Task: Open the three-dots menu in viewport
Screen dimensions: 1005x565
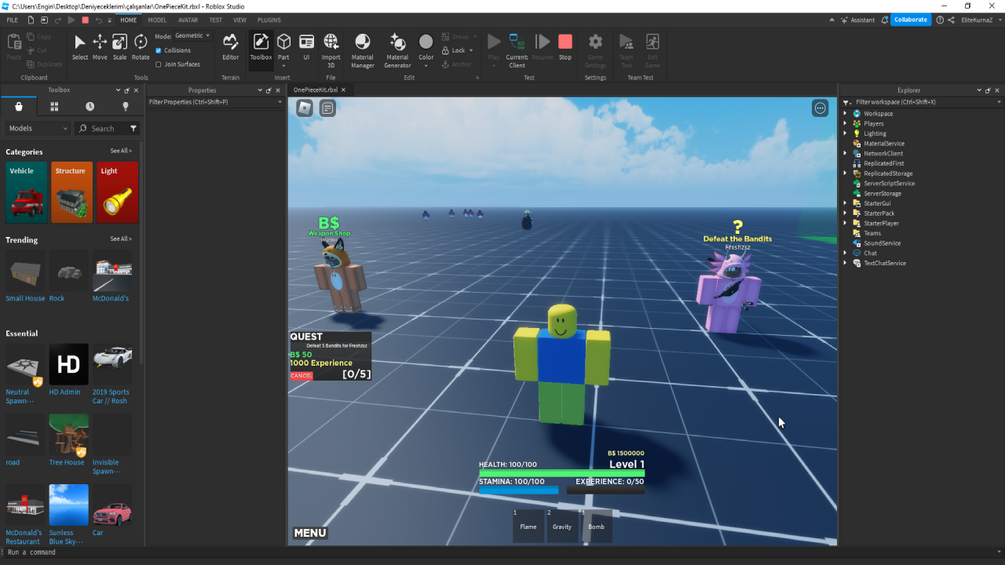Action: [820, 108]
